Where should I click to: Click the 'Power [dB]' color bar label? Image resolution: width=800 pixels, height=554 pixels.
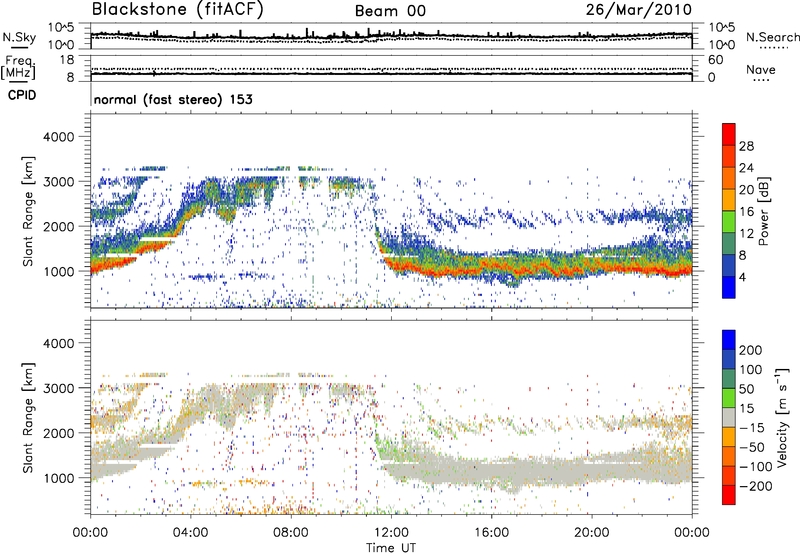tap(763, 211)
